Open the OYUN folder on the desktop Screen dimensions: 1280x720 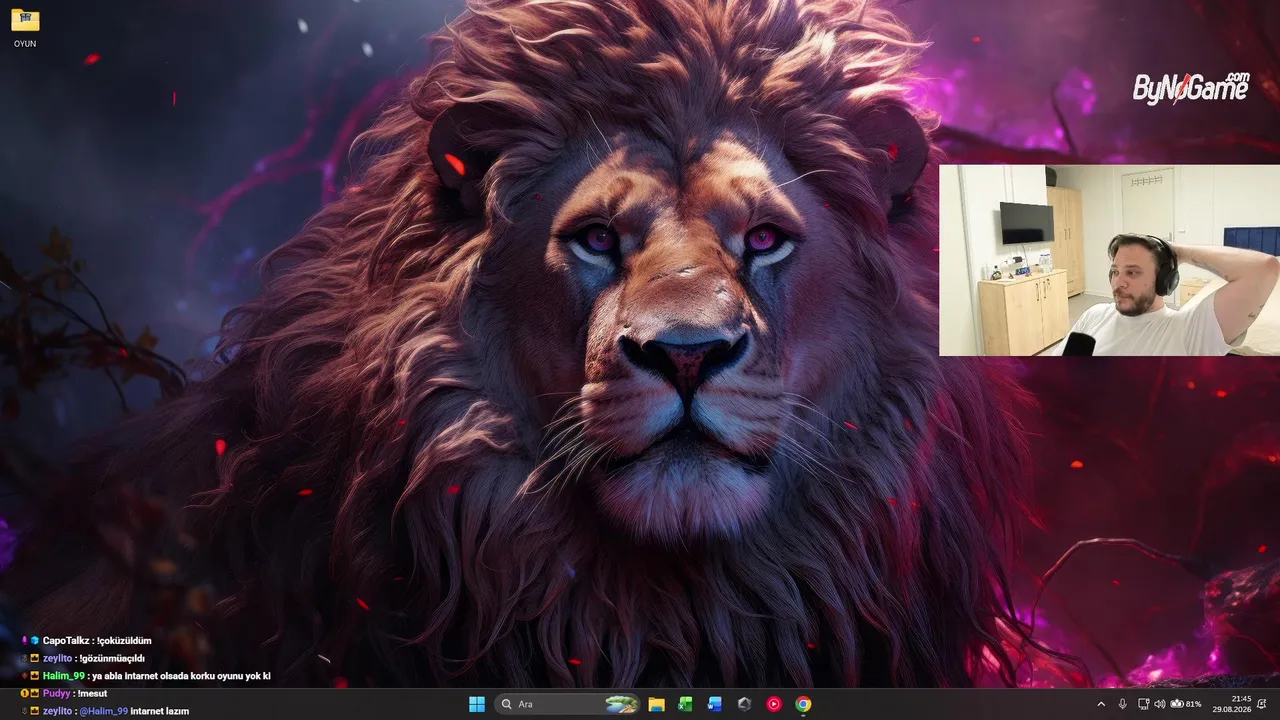[x=25, y=27]
